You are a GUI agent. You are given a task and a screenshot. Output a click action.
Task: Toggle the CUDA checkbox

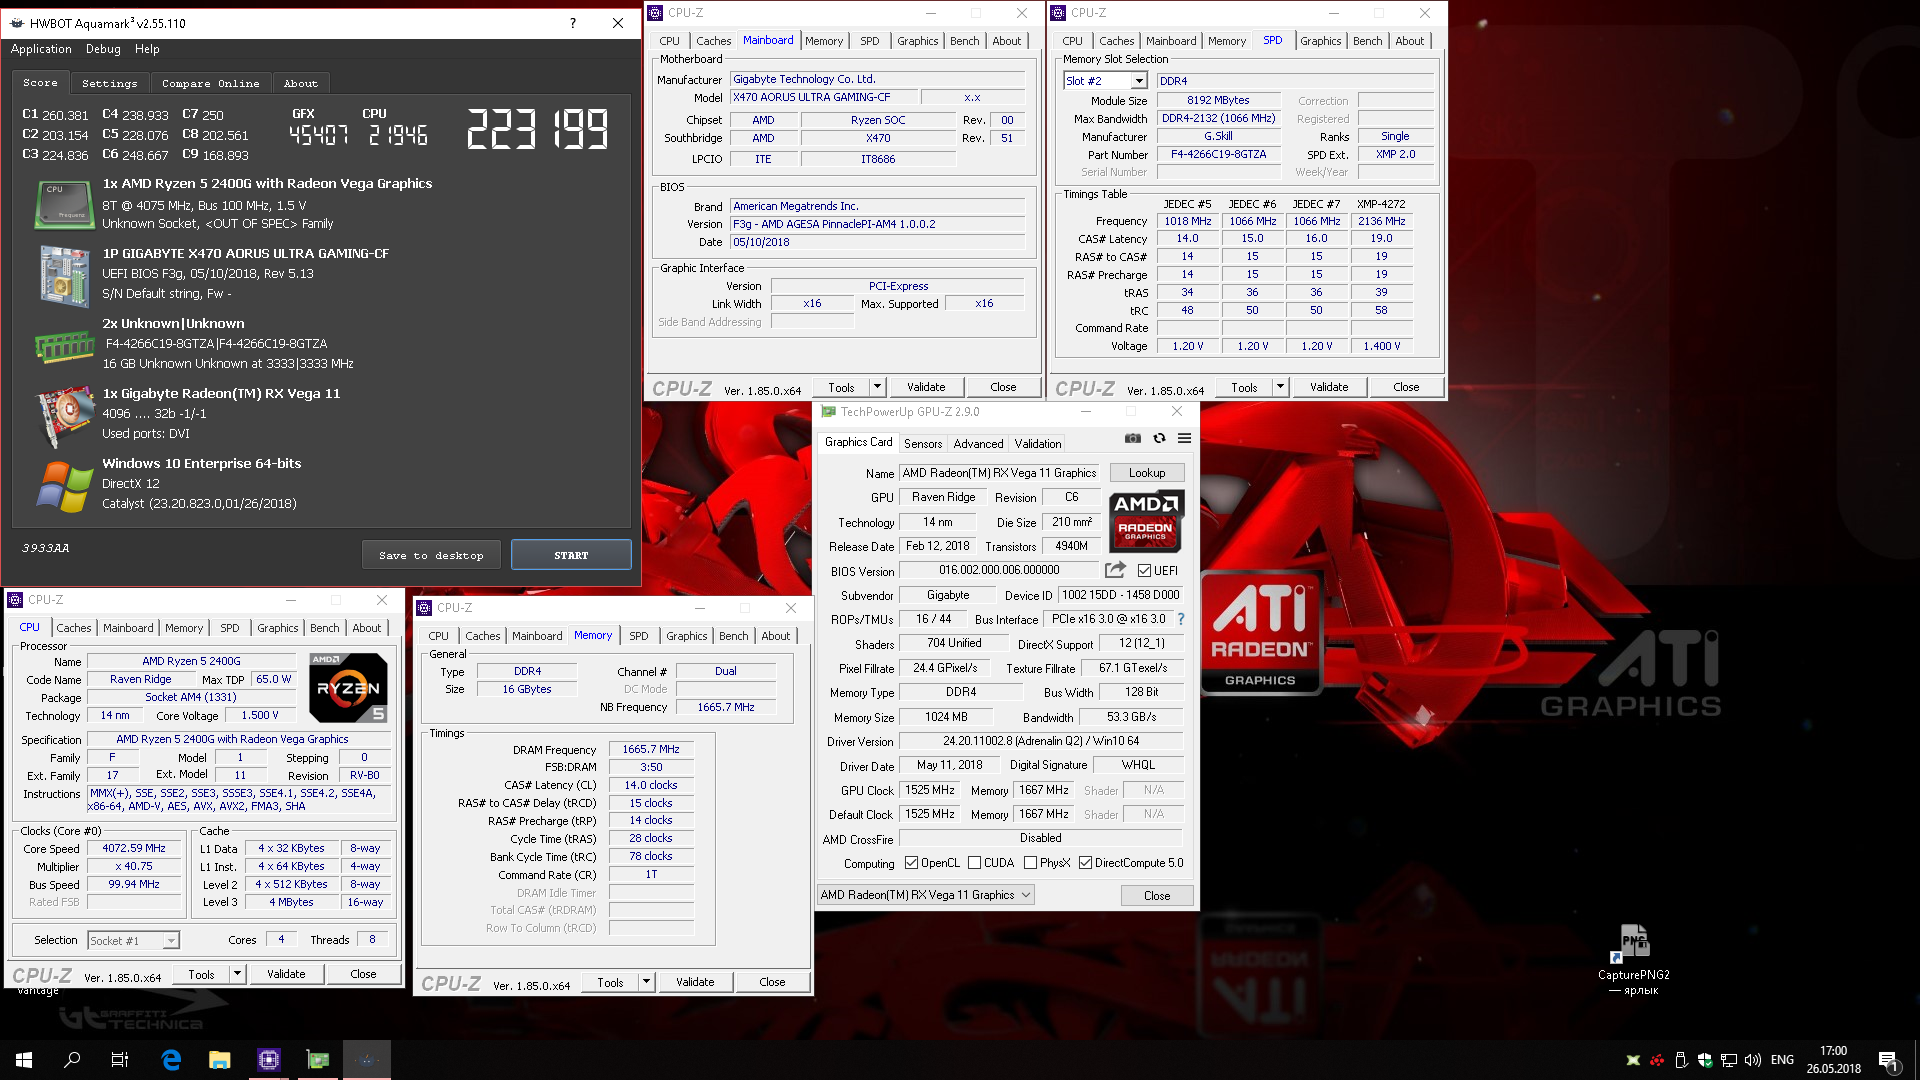tap(974, 863)
